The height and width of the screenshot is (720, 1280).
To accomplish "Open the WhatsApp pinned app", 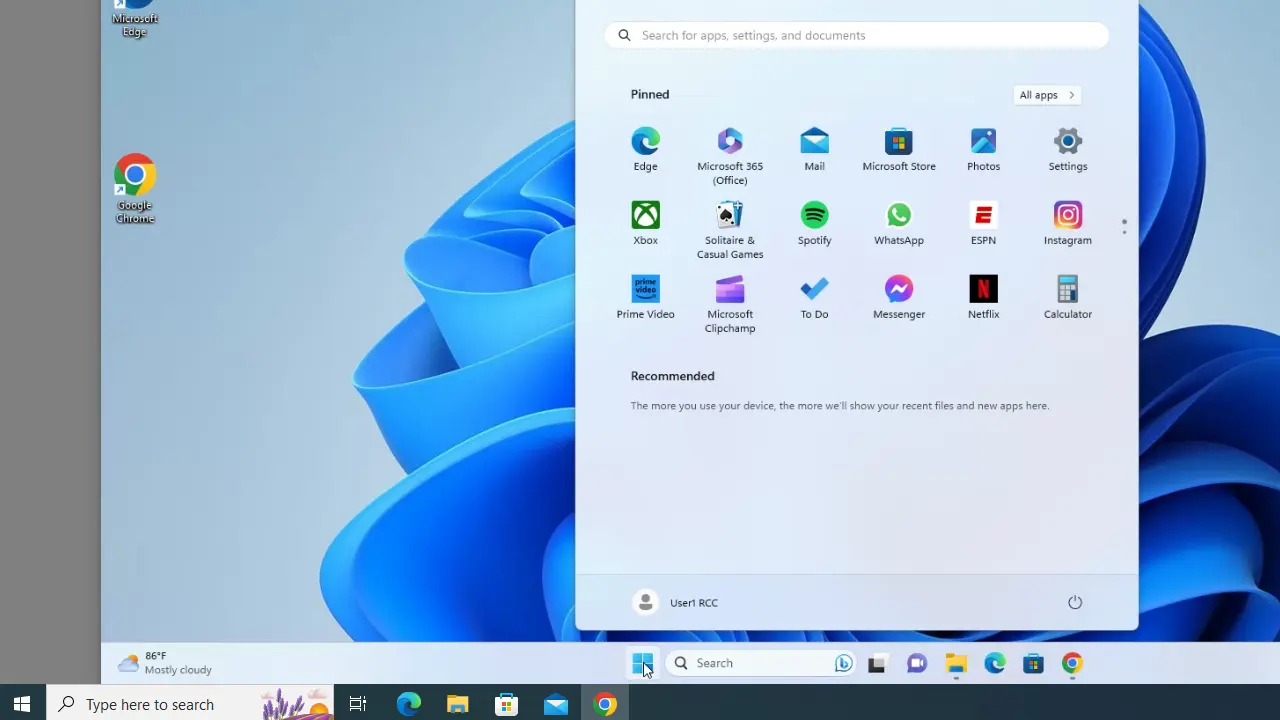I will click(x=899, y=224).
